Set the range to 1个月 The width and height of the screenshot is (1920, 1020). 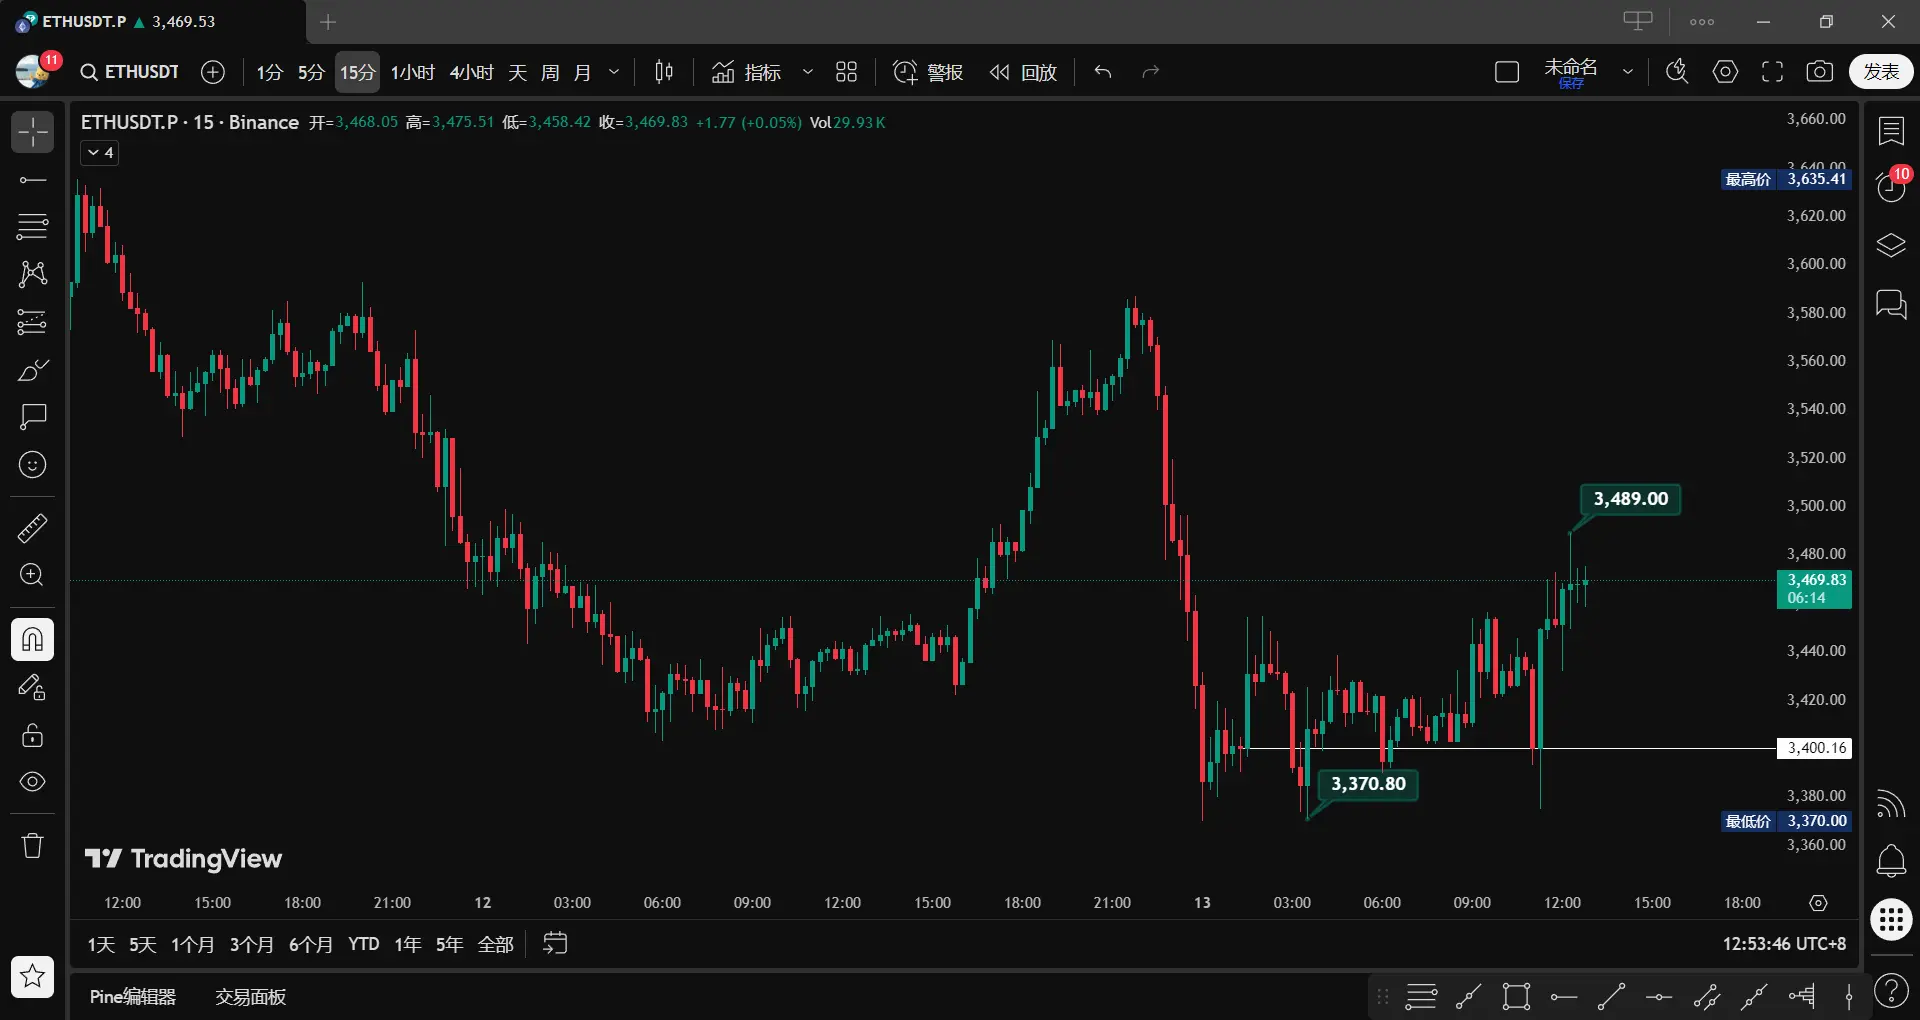193,944
